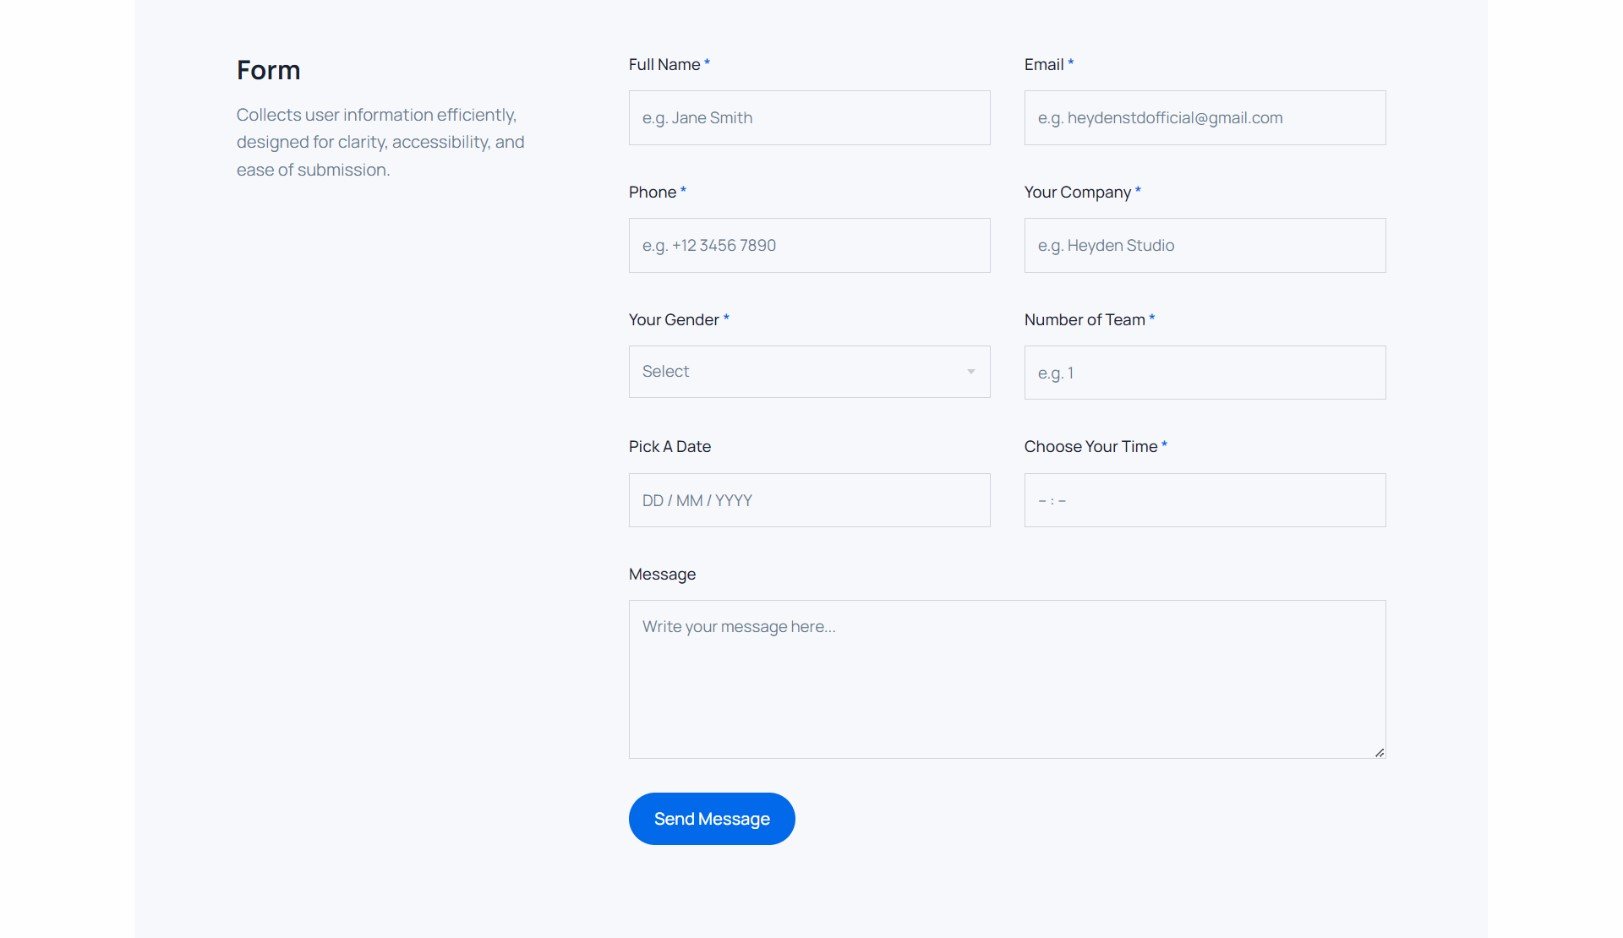Click the Message label

[x=662, y=574]
